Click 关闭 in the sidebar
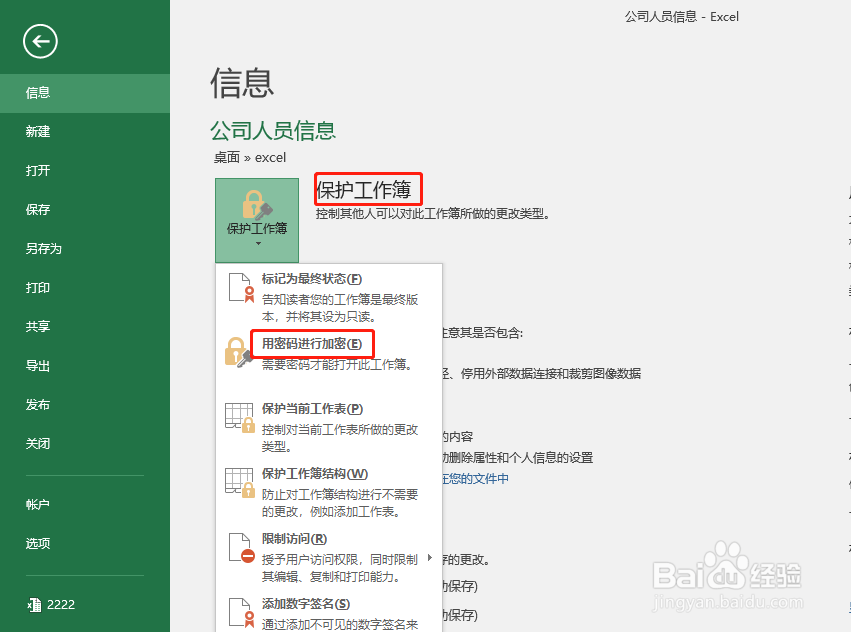This screenshot has height=632, width=851. click(x=38, y=443)
